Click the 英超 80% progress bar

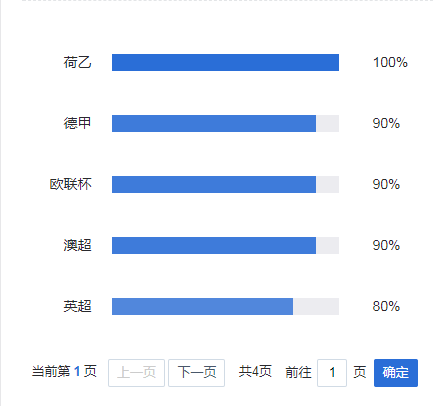[x=225, y=306]
